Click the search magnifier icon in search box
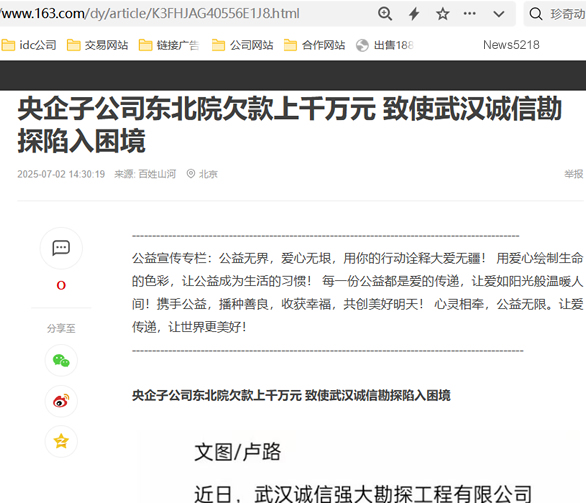 pos(536,14)
